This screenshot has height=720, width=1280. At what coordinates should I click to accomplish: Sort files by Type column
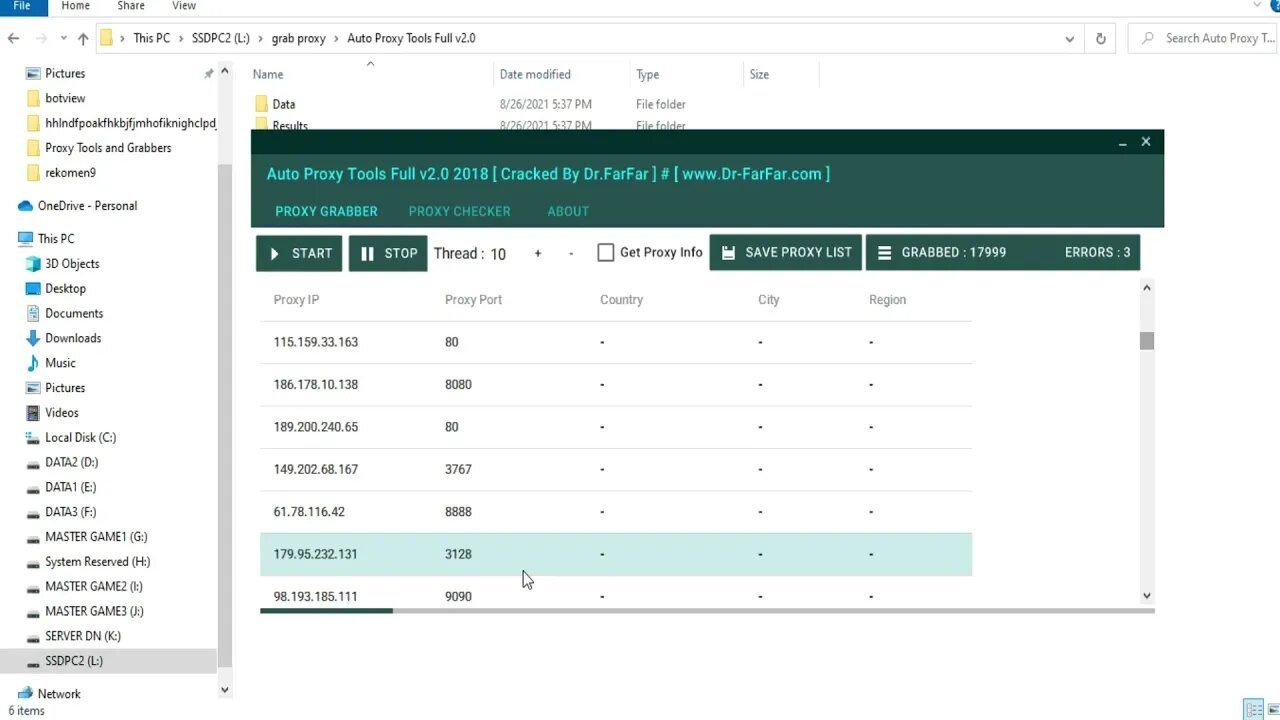(647, 74)
